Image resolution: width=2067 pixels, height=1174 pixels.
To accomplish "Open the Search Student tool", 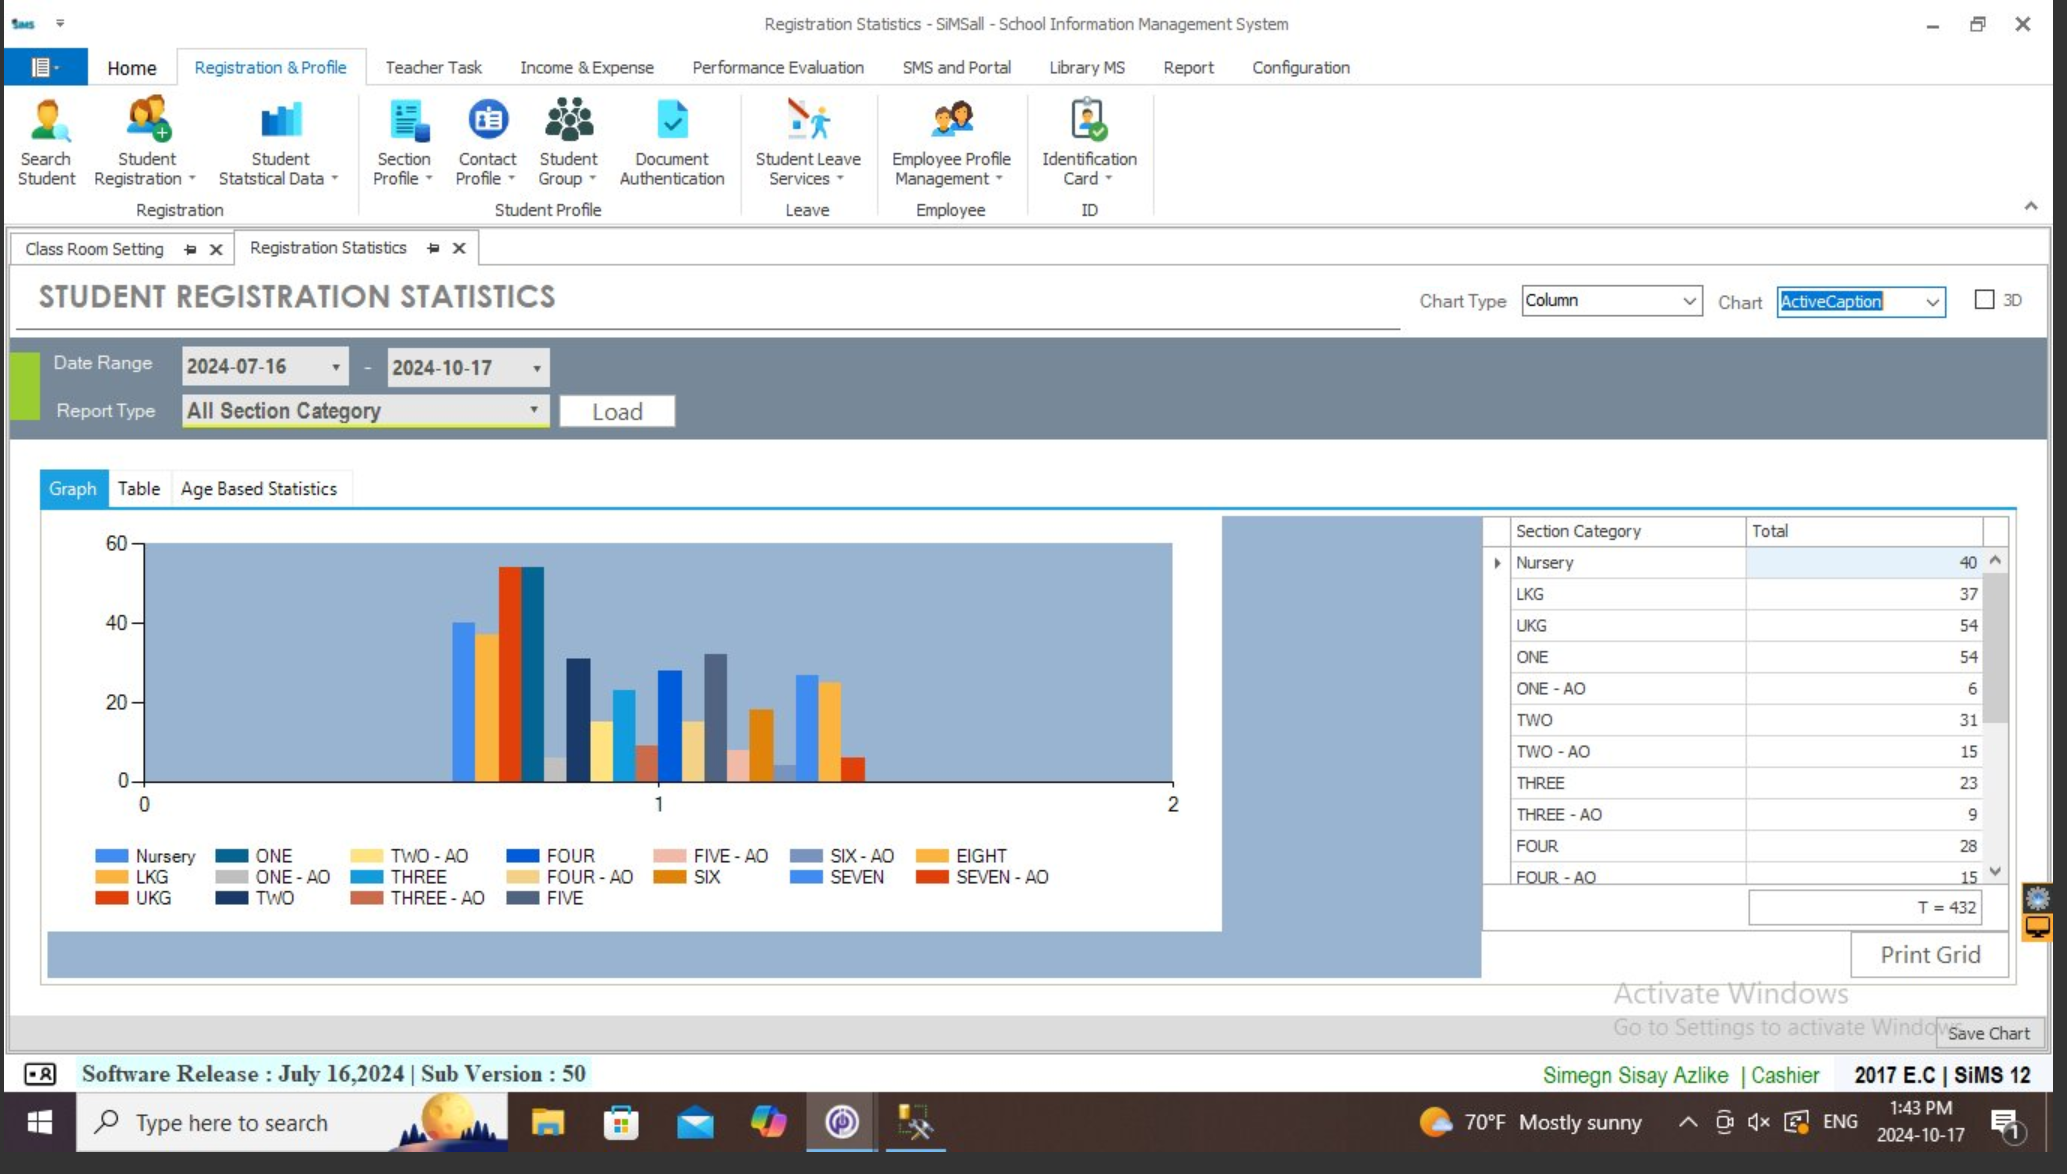I will click(46, 143).
